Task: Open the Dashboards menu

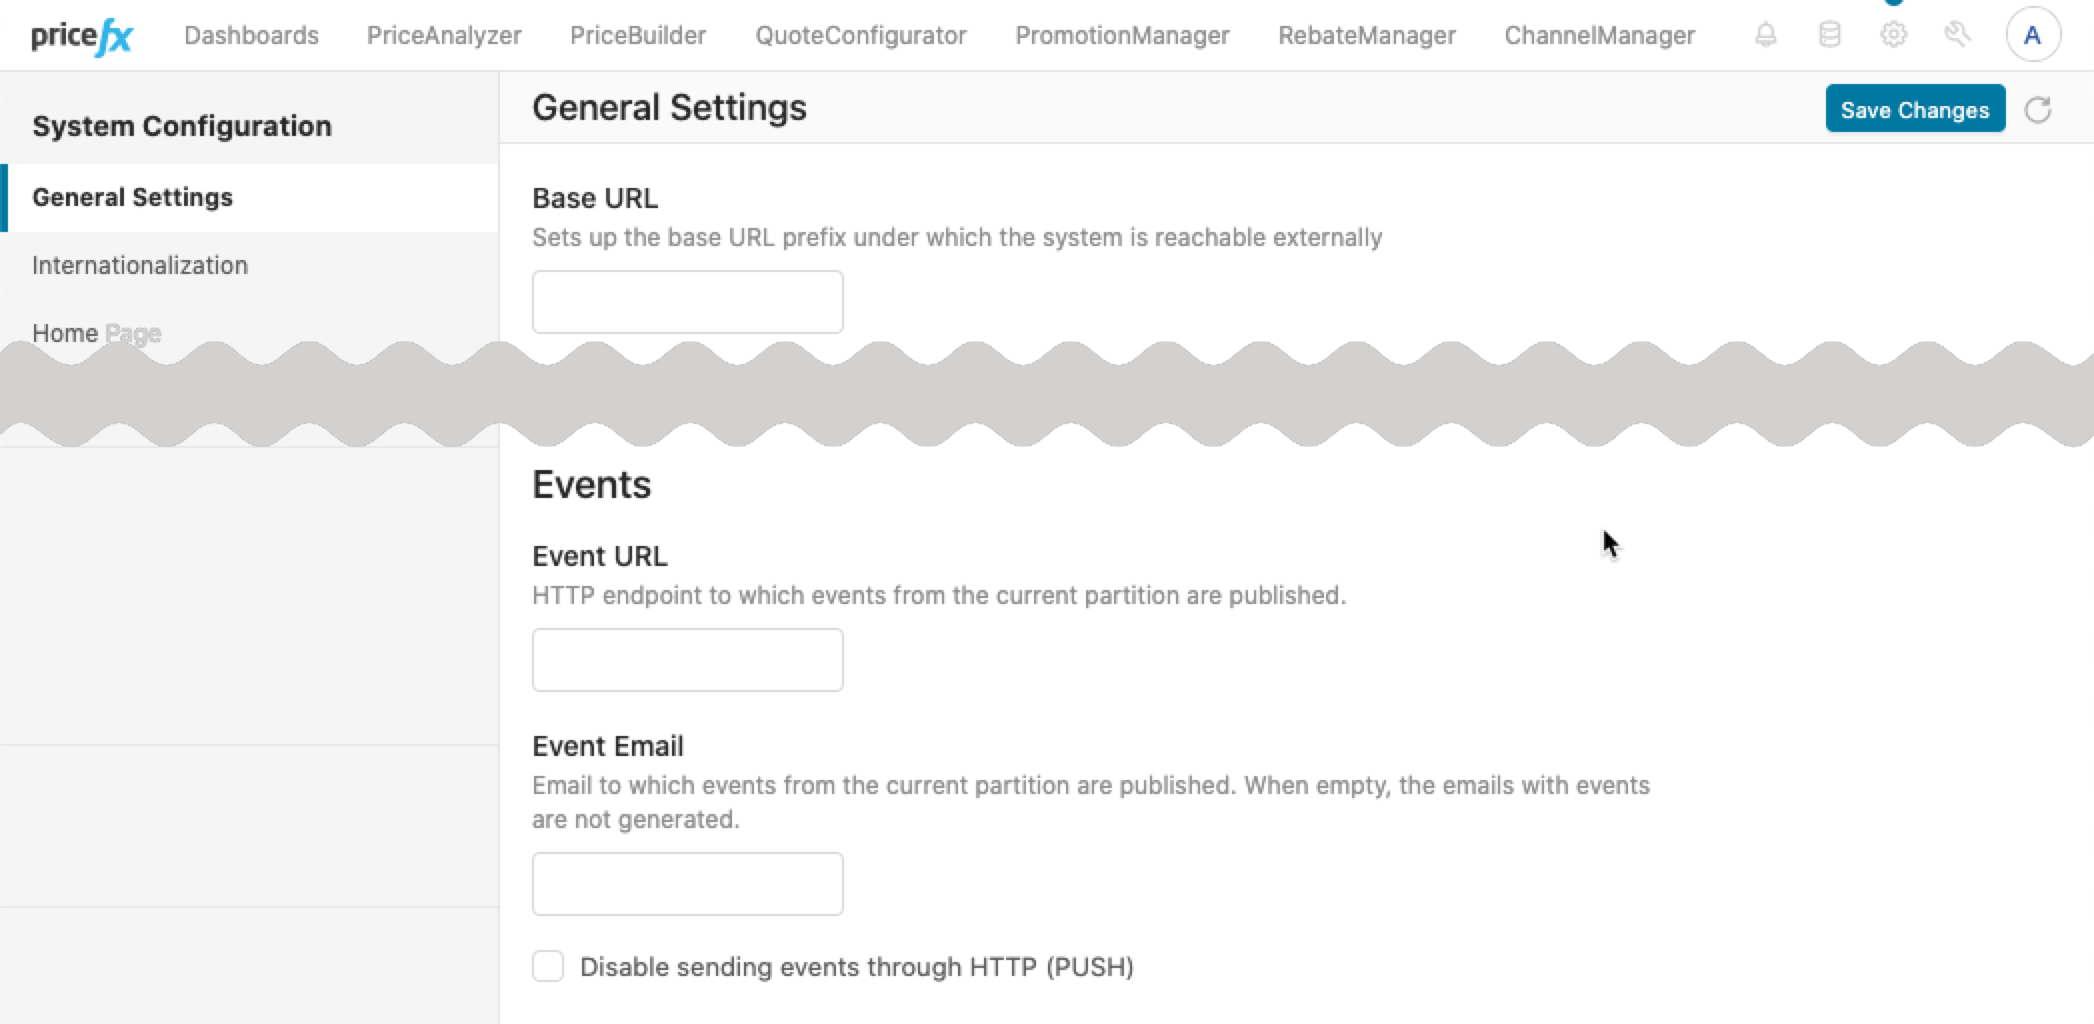Action: [x=252, y=34]
